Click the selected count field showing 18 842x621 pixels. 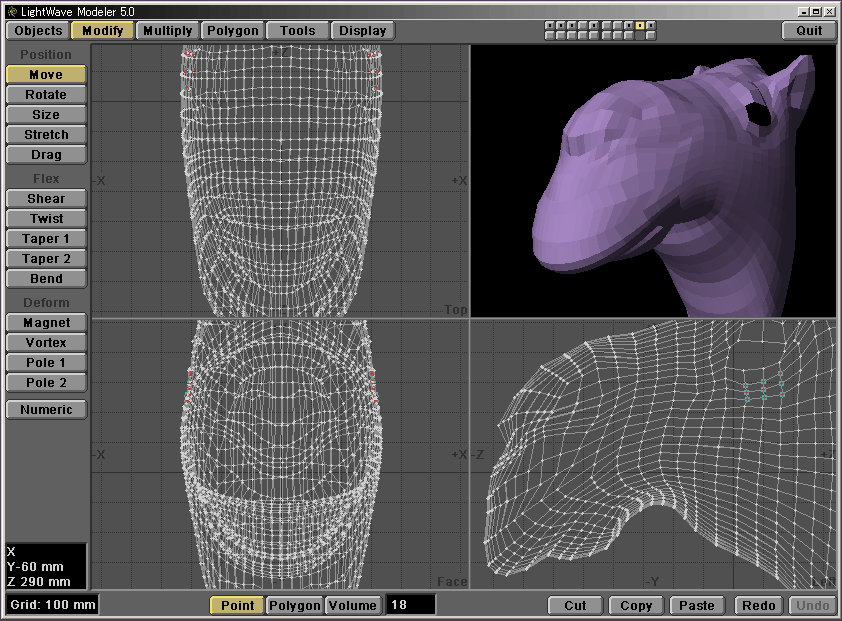pos(411,605)
